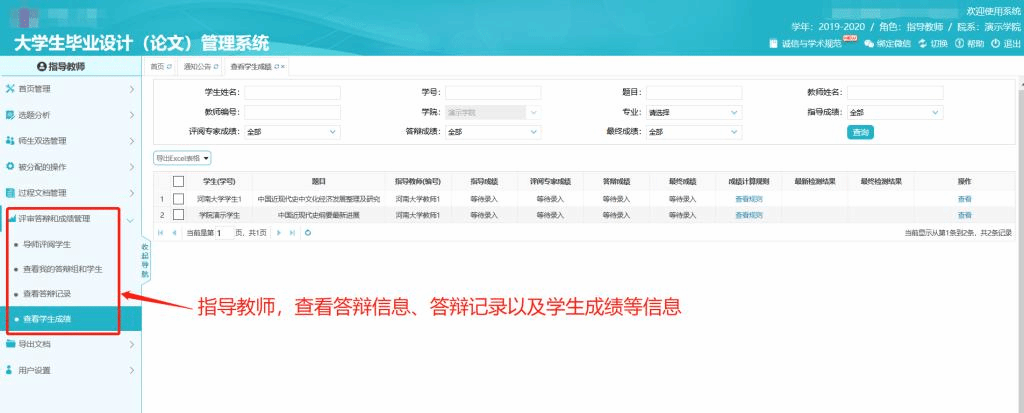Click the 帮助 help icon
The image size is (1024, 413).
click(x=960, y=44)
